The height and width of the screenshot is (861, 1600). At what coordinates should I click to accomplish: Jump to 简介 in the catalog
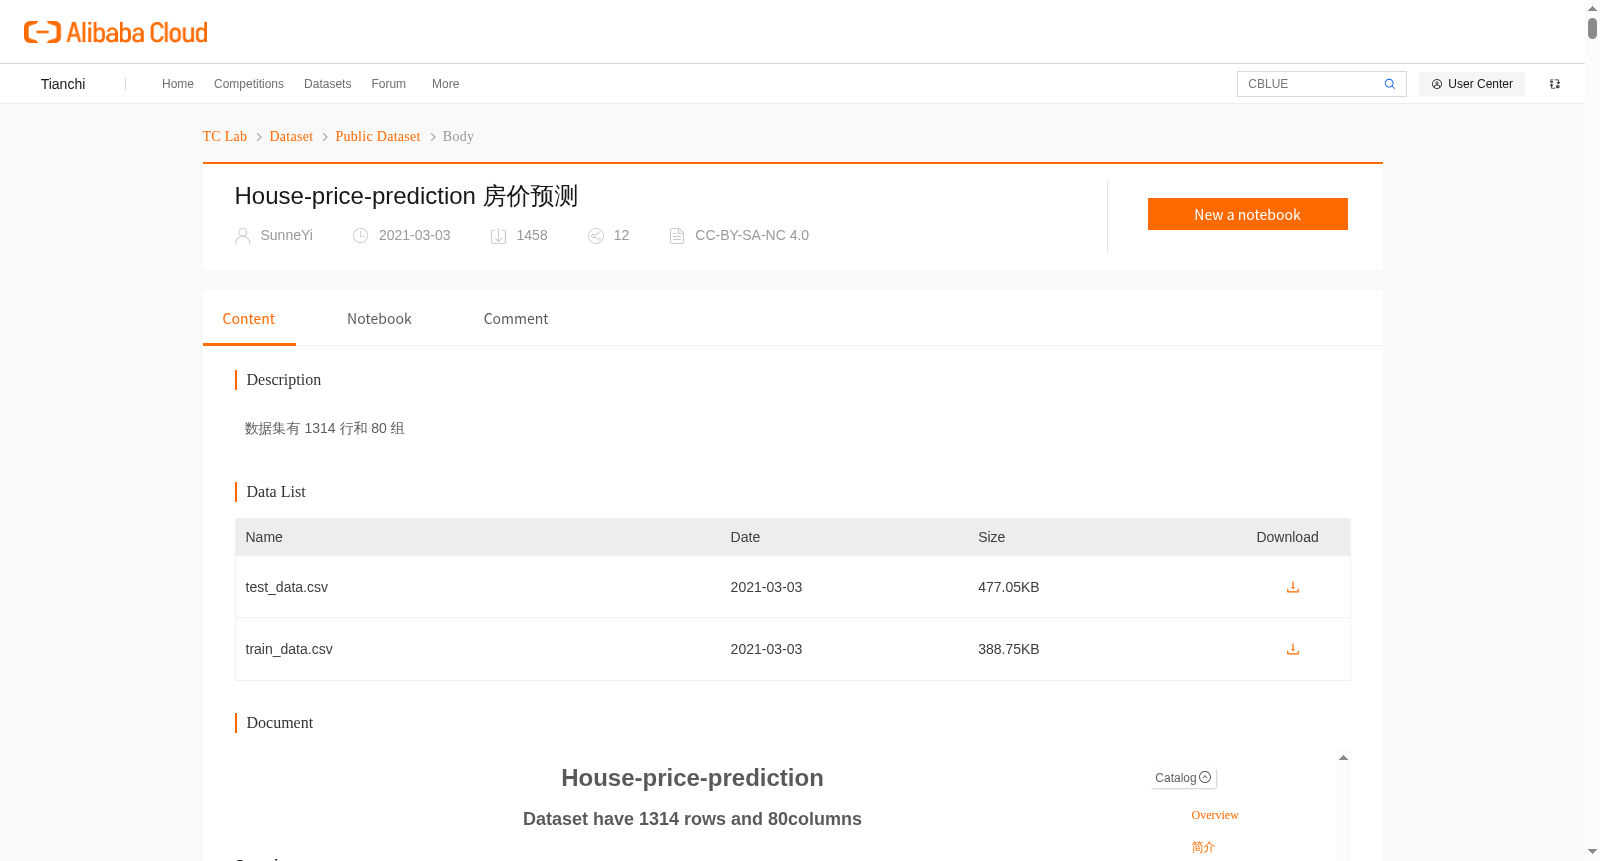(x=1203, y=847)
